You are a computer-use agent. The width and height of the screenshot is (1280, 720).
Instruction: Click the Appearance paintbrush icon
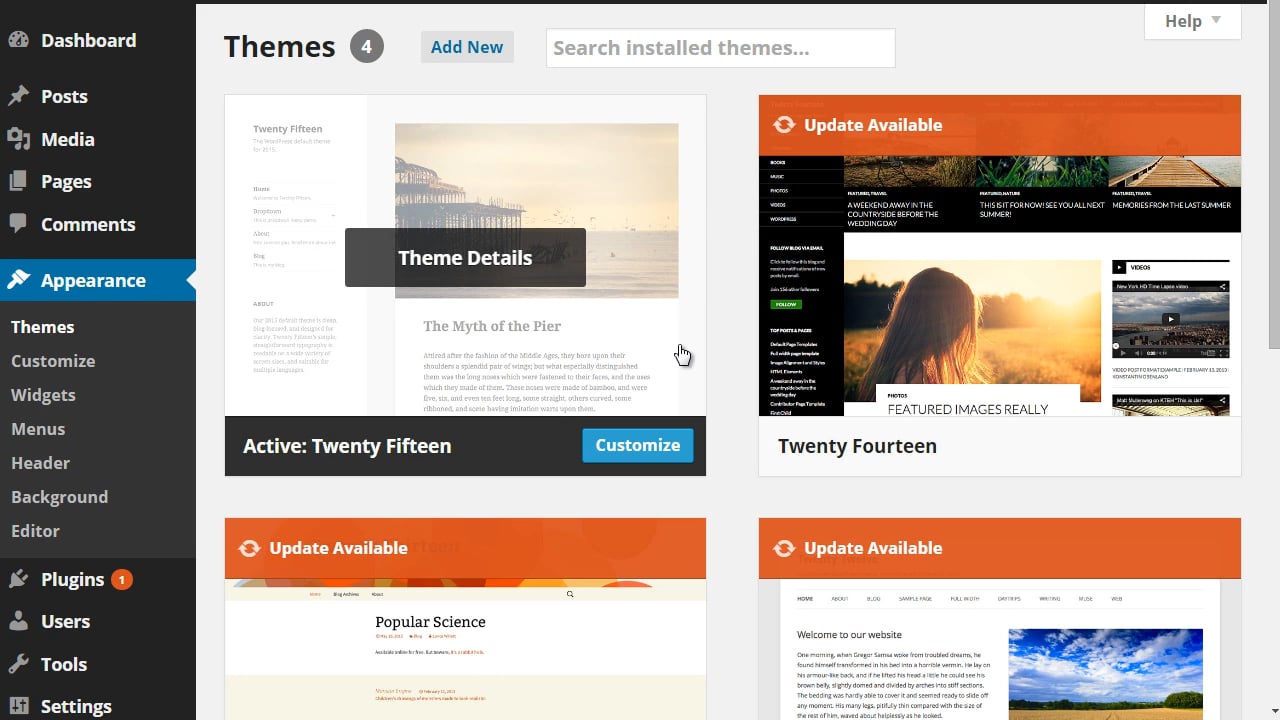coord(22,280)
